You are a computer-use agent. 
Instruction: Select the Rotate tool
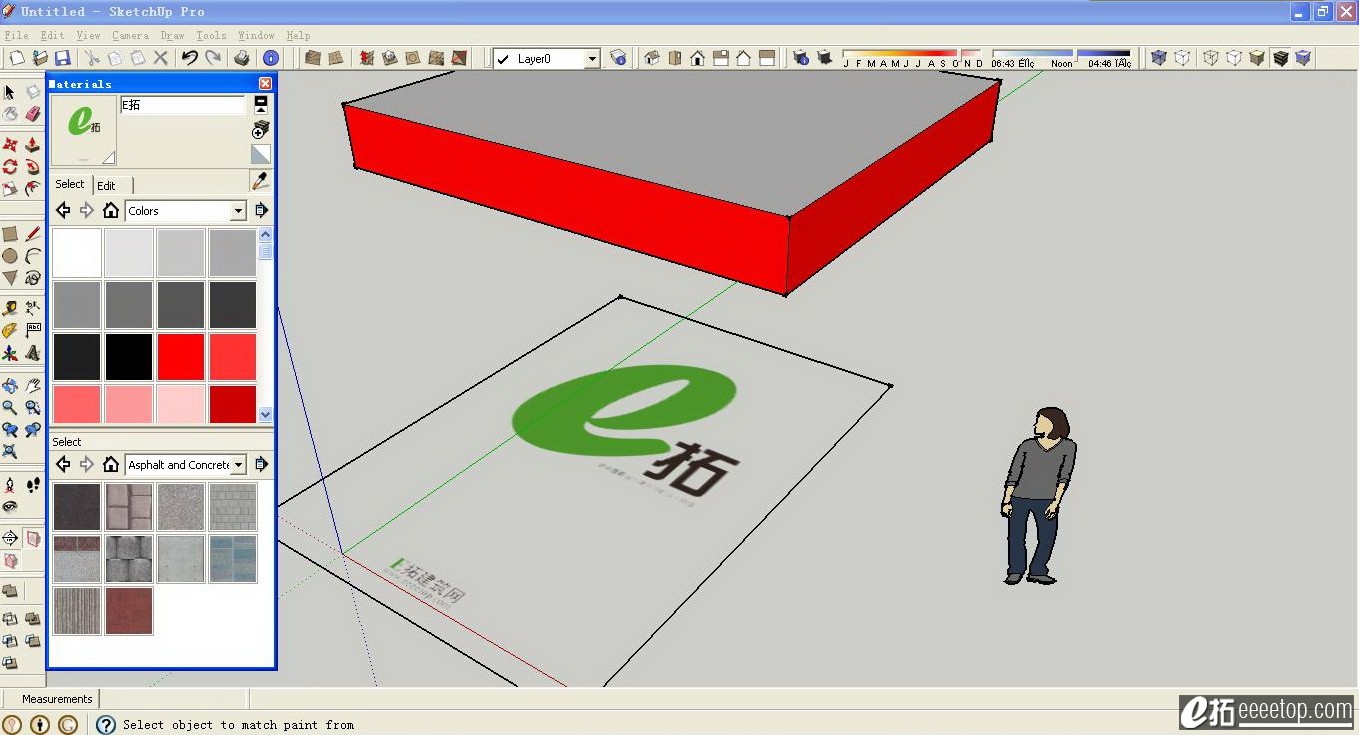(10, 167)
